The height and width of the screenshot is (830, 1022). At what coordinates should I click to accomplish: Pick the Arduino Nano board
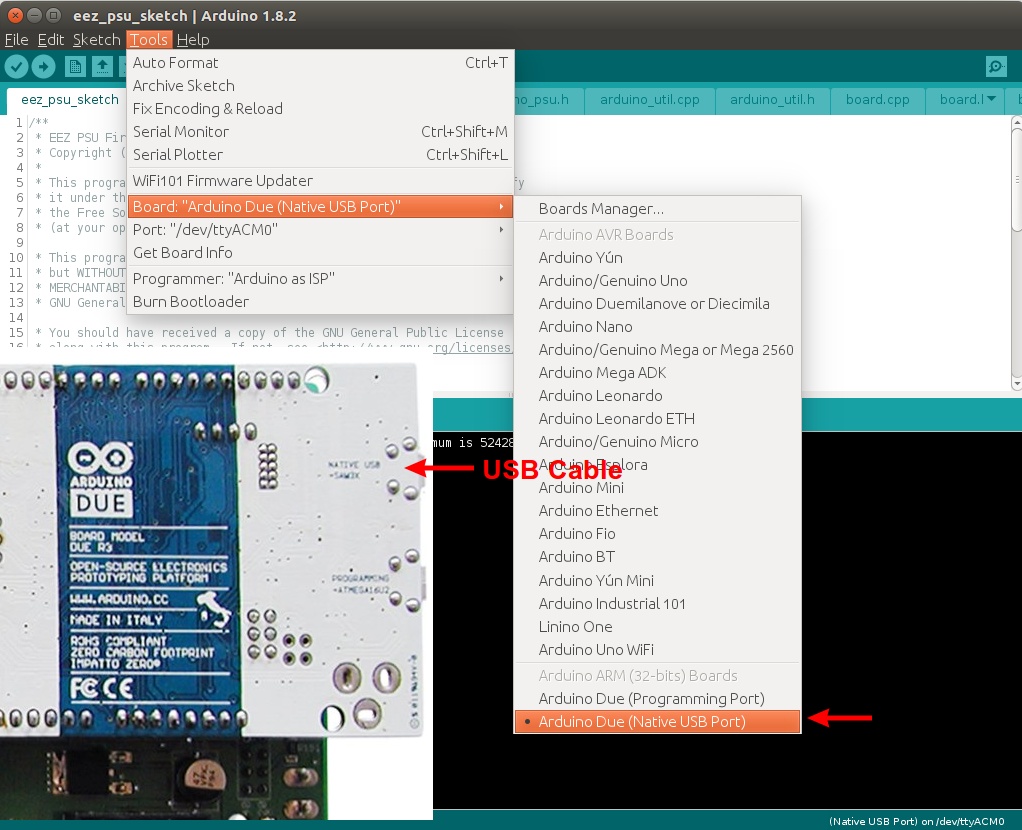(658, 327)
